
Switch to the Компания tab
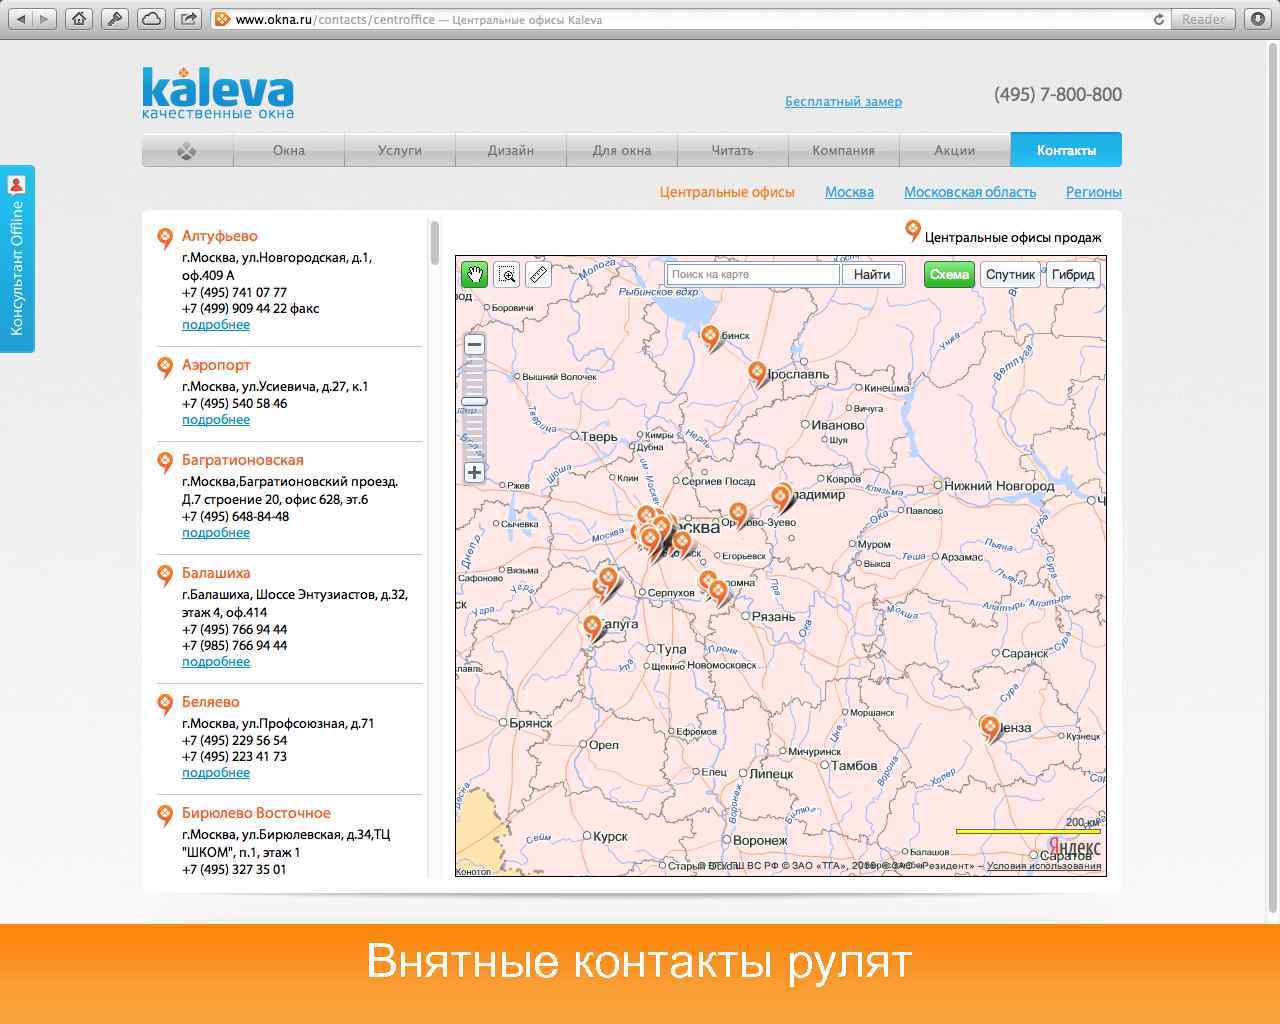click(x=843, y=149)
